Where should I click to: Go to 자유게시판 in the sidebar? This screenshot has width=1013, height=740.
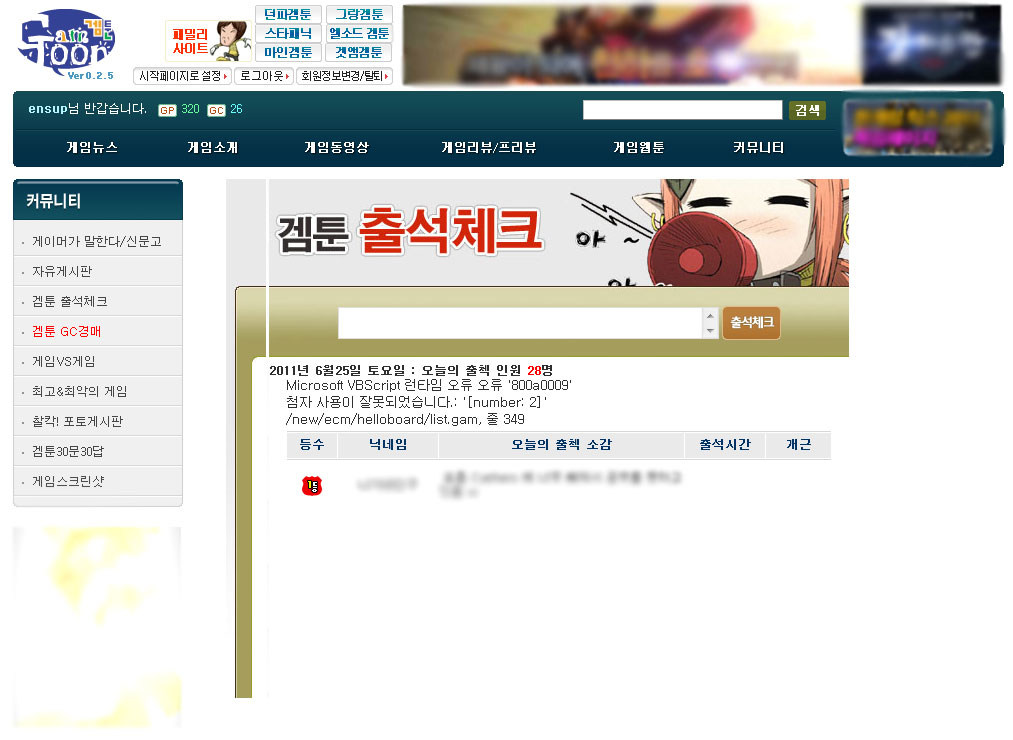coord(62,271)
